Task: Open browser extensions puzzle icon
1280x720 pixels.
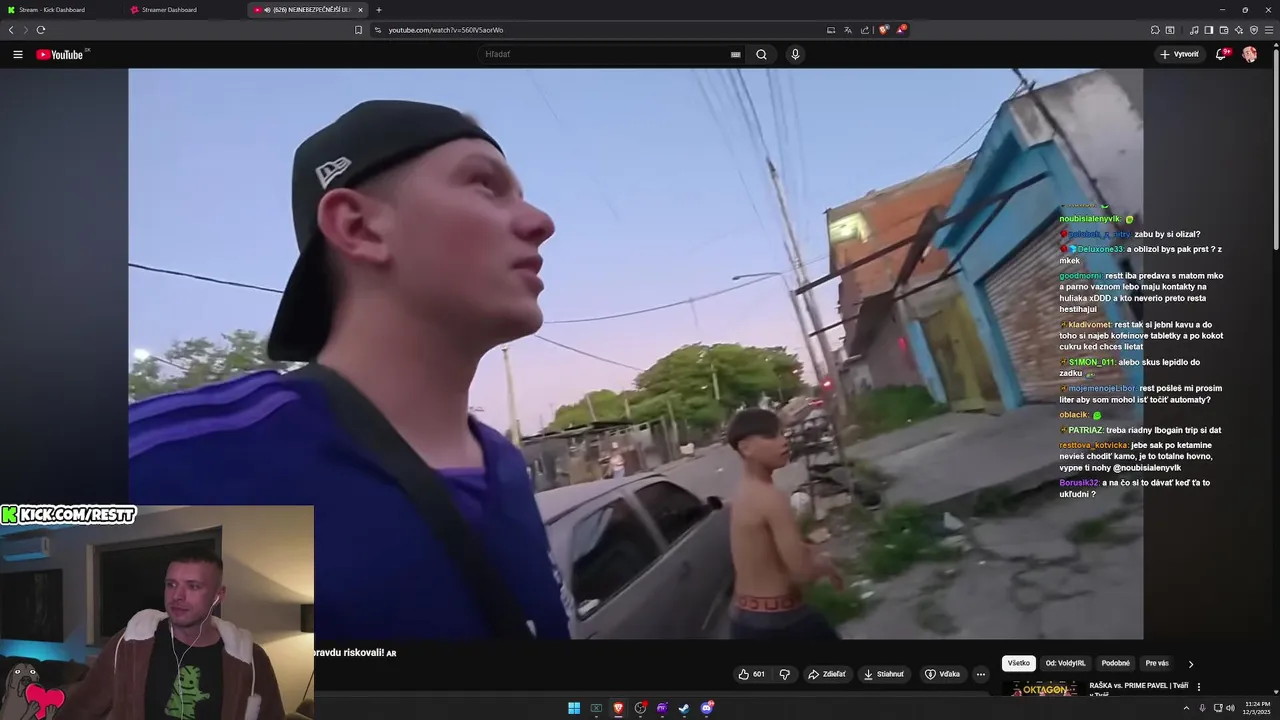Action: point(1155,30)
